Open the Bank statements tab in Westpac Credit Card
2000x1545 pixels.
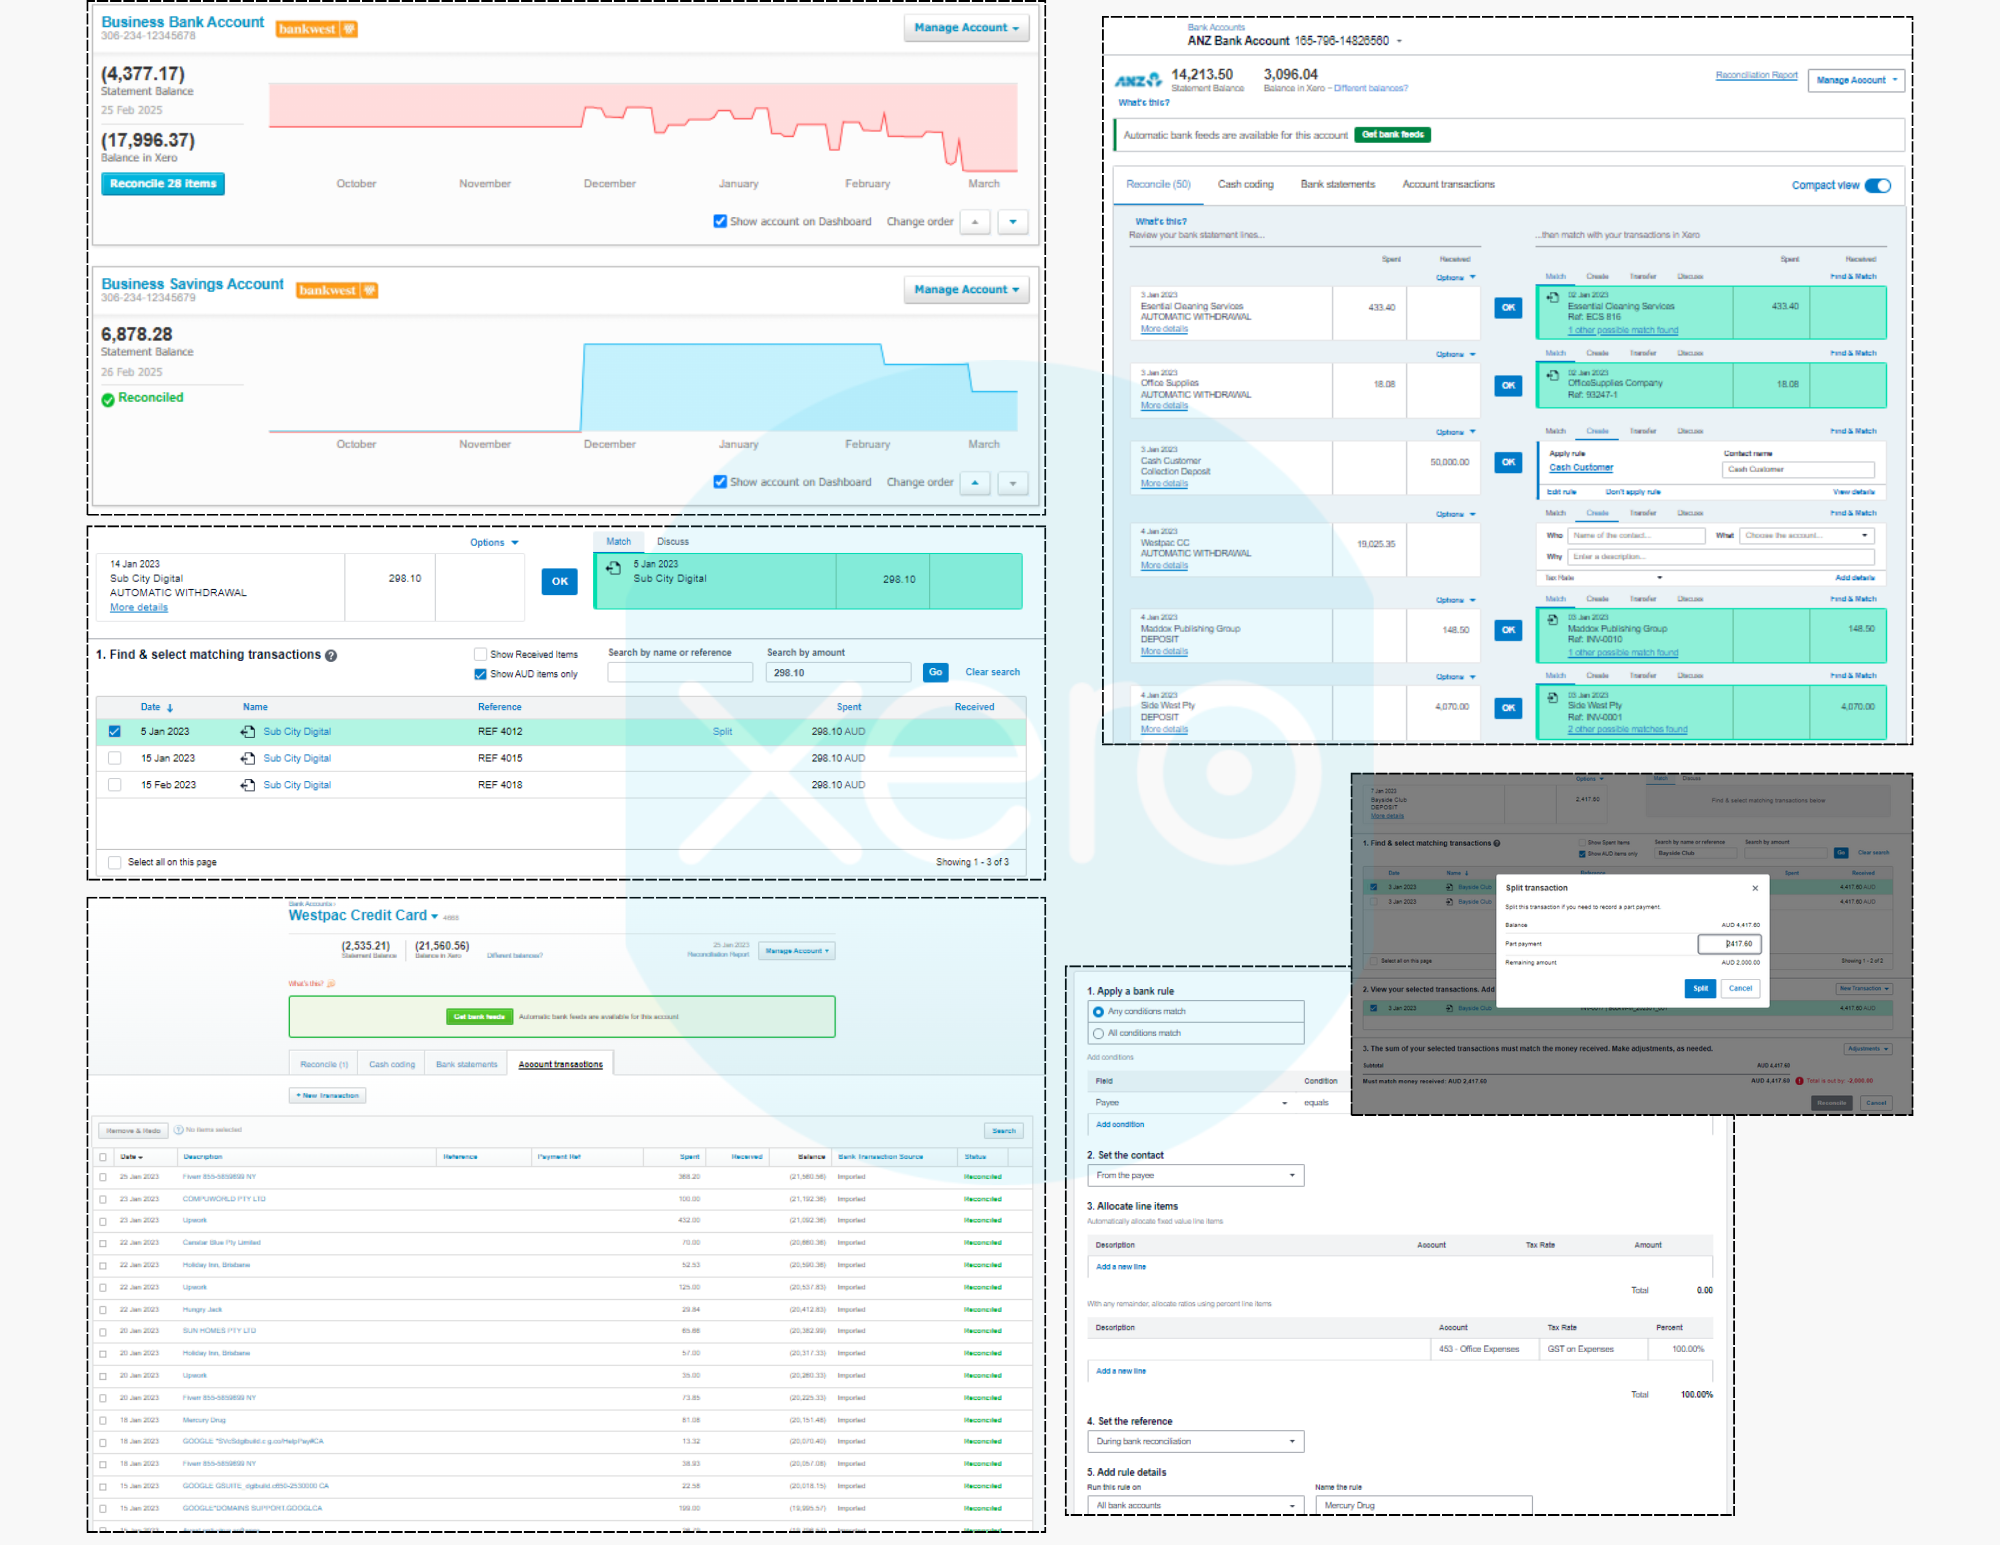[466, 1065]
